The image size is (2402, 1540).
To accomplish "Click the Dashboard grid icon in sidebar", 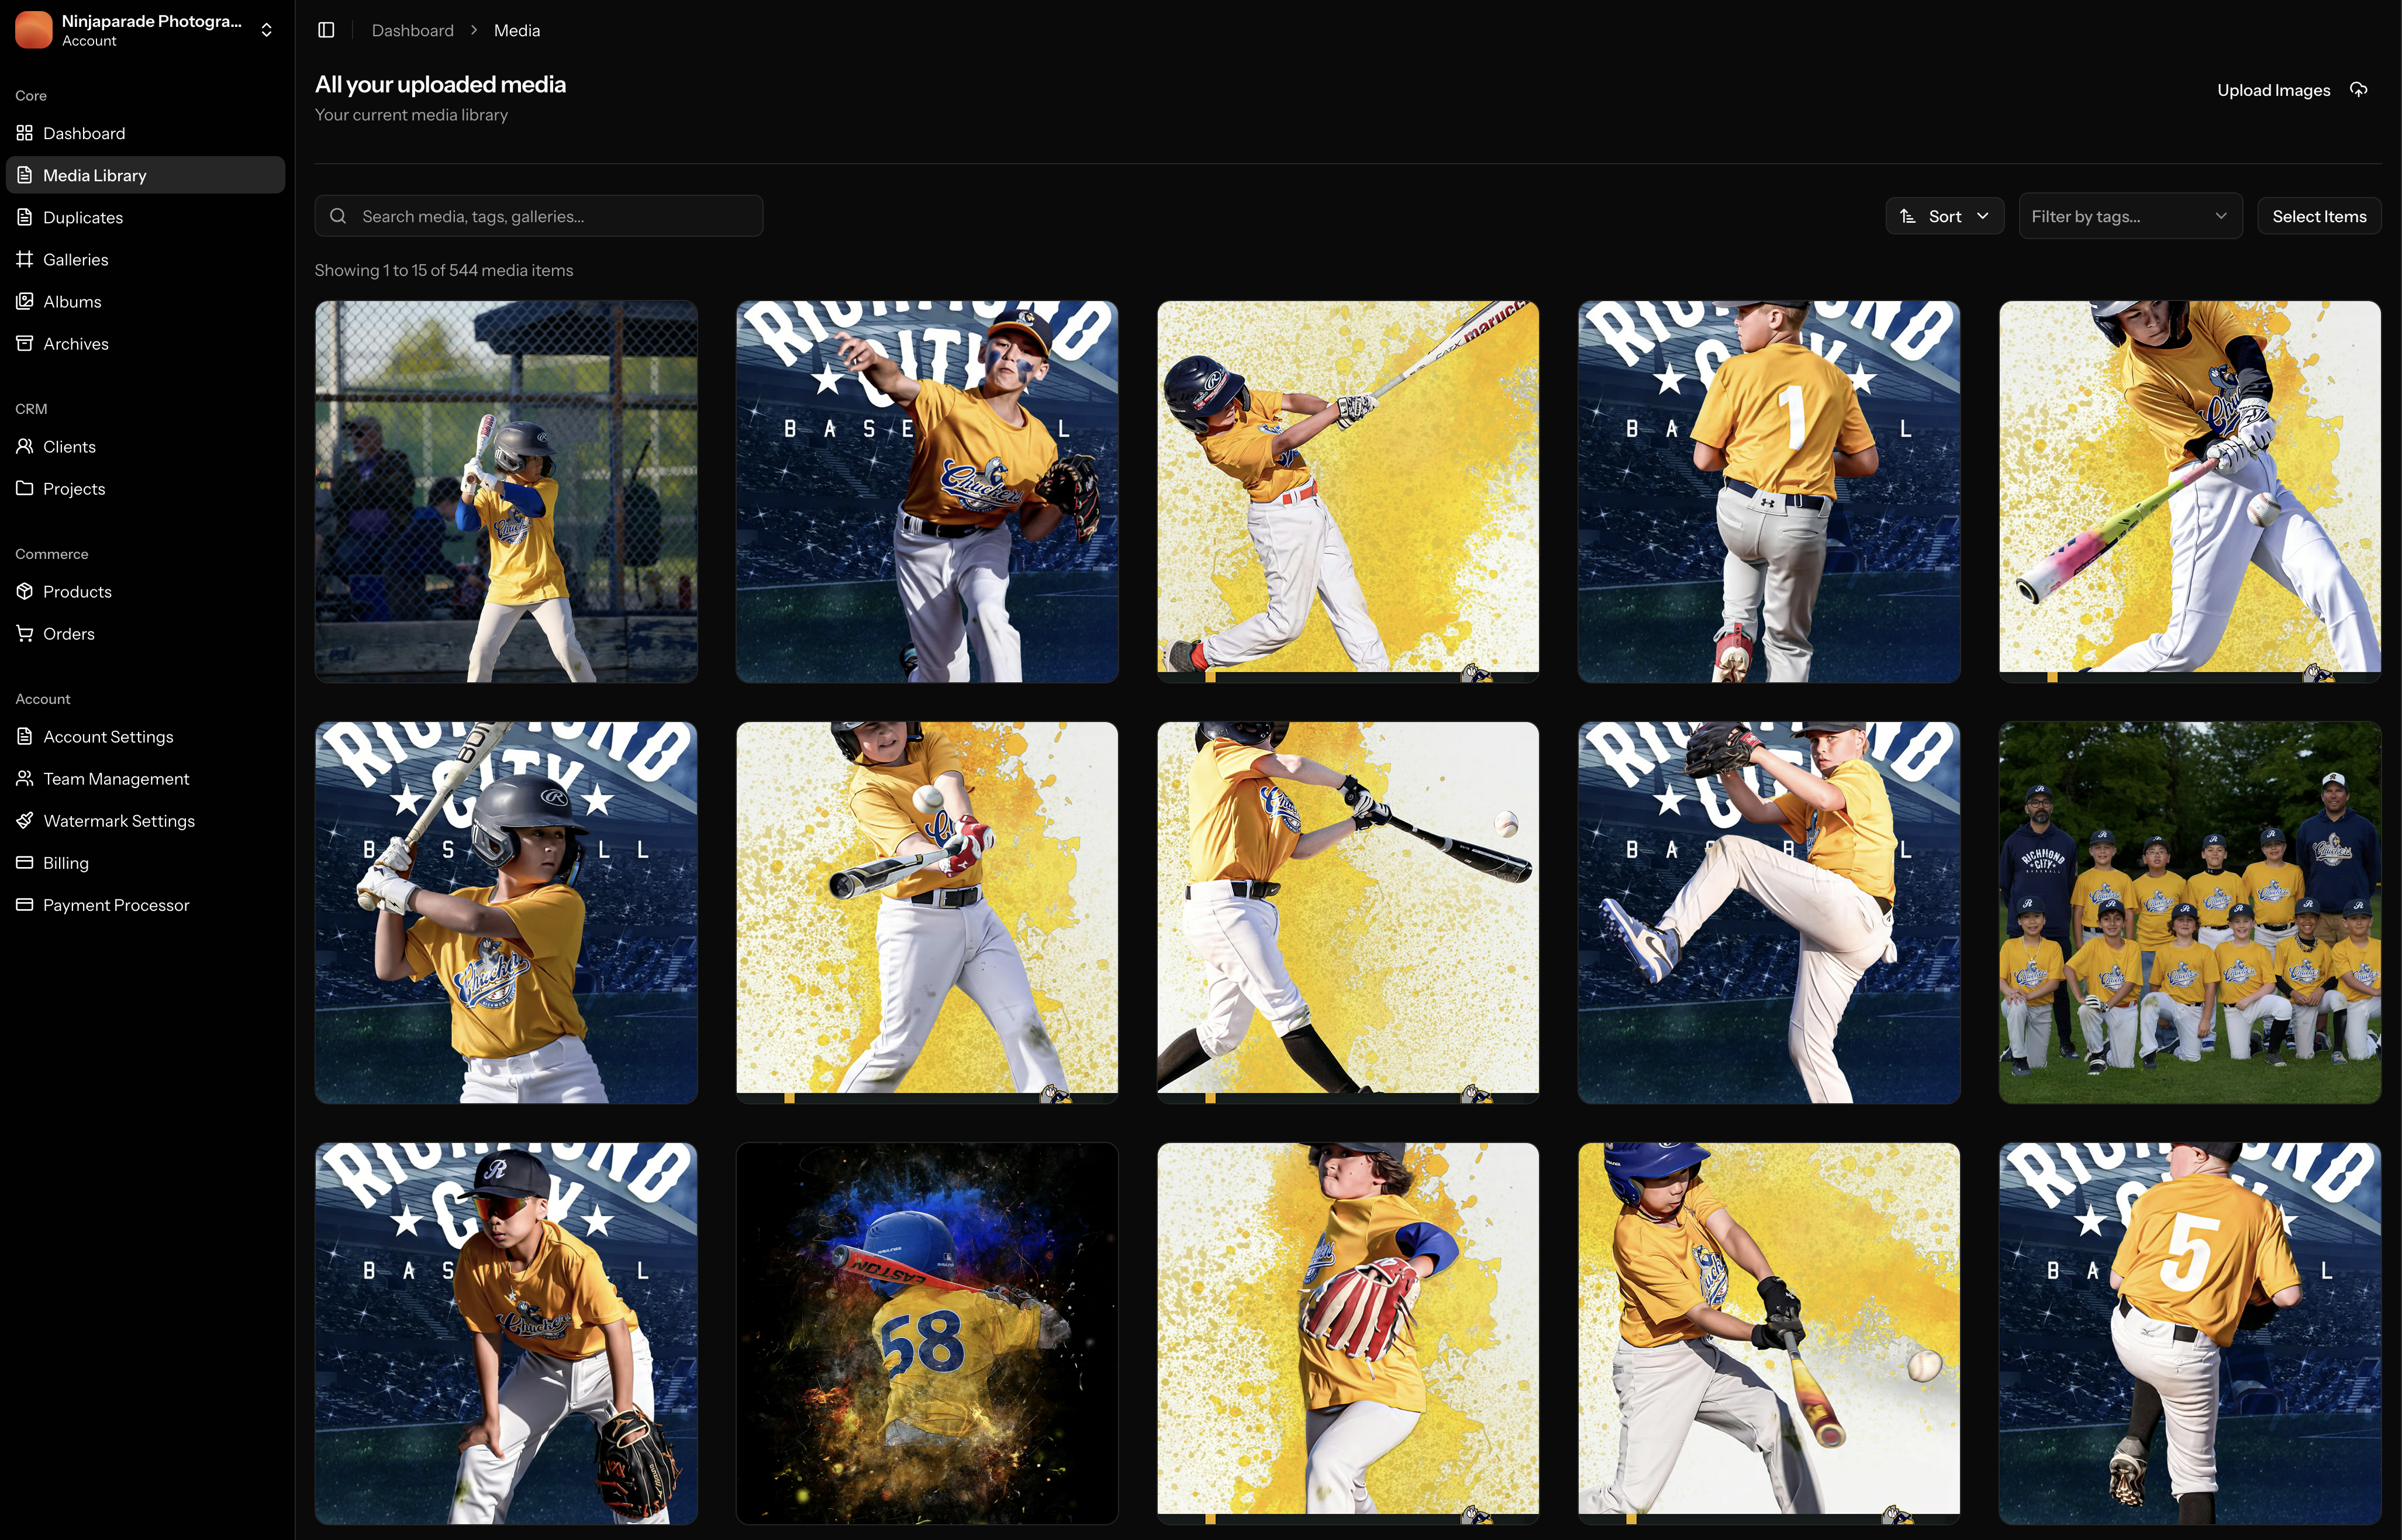I will (x=25, y=133).
